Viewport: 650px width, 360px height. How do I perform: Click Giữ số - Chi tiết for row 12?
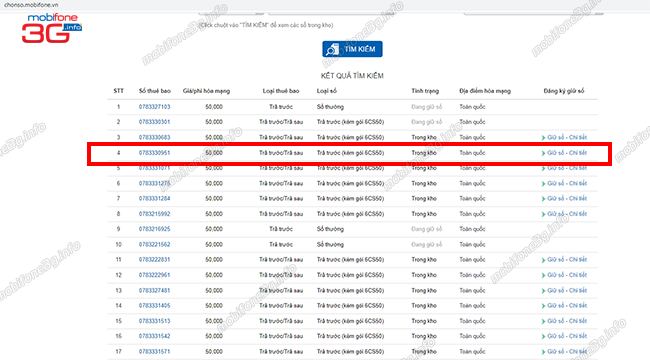(x=564, y=275)
